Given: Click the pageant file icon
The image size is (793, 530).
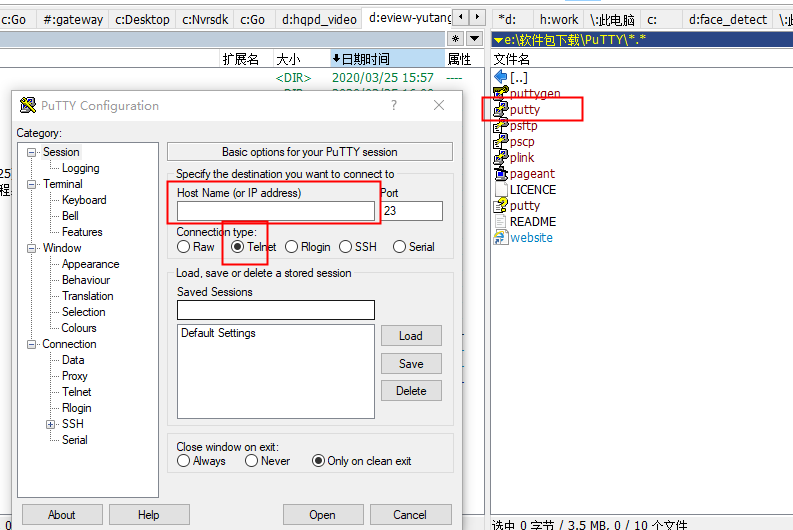Looking at the screenshot, I should [x=501, y=174].
